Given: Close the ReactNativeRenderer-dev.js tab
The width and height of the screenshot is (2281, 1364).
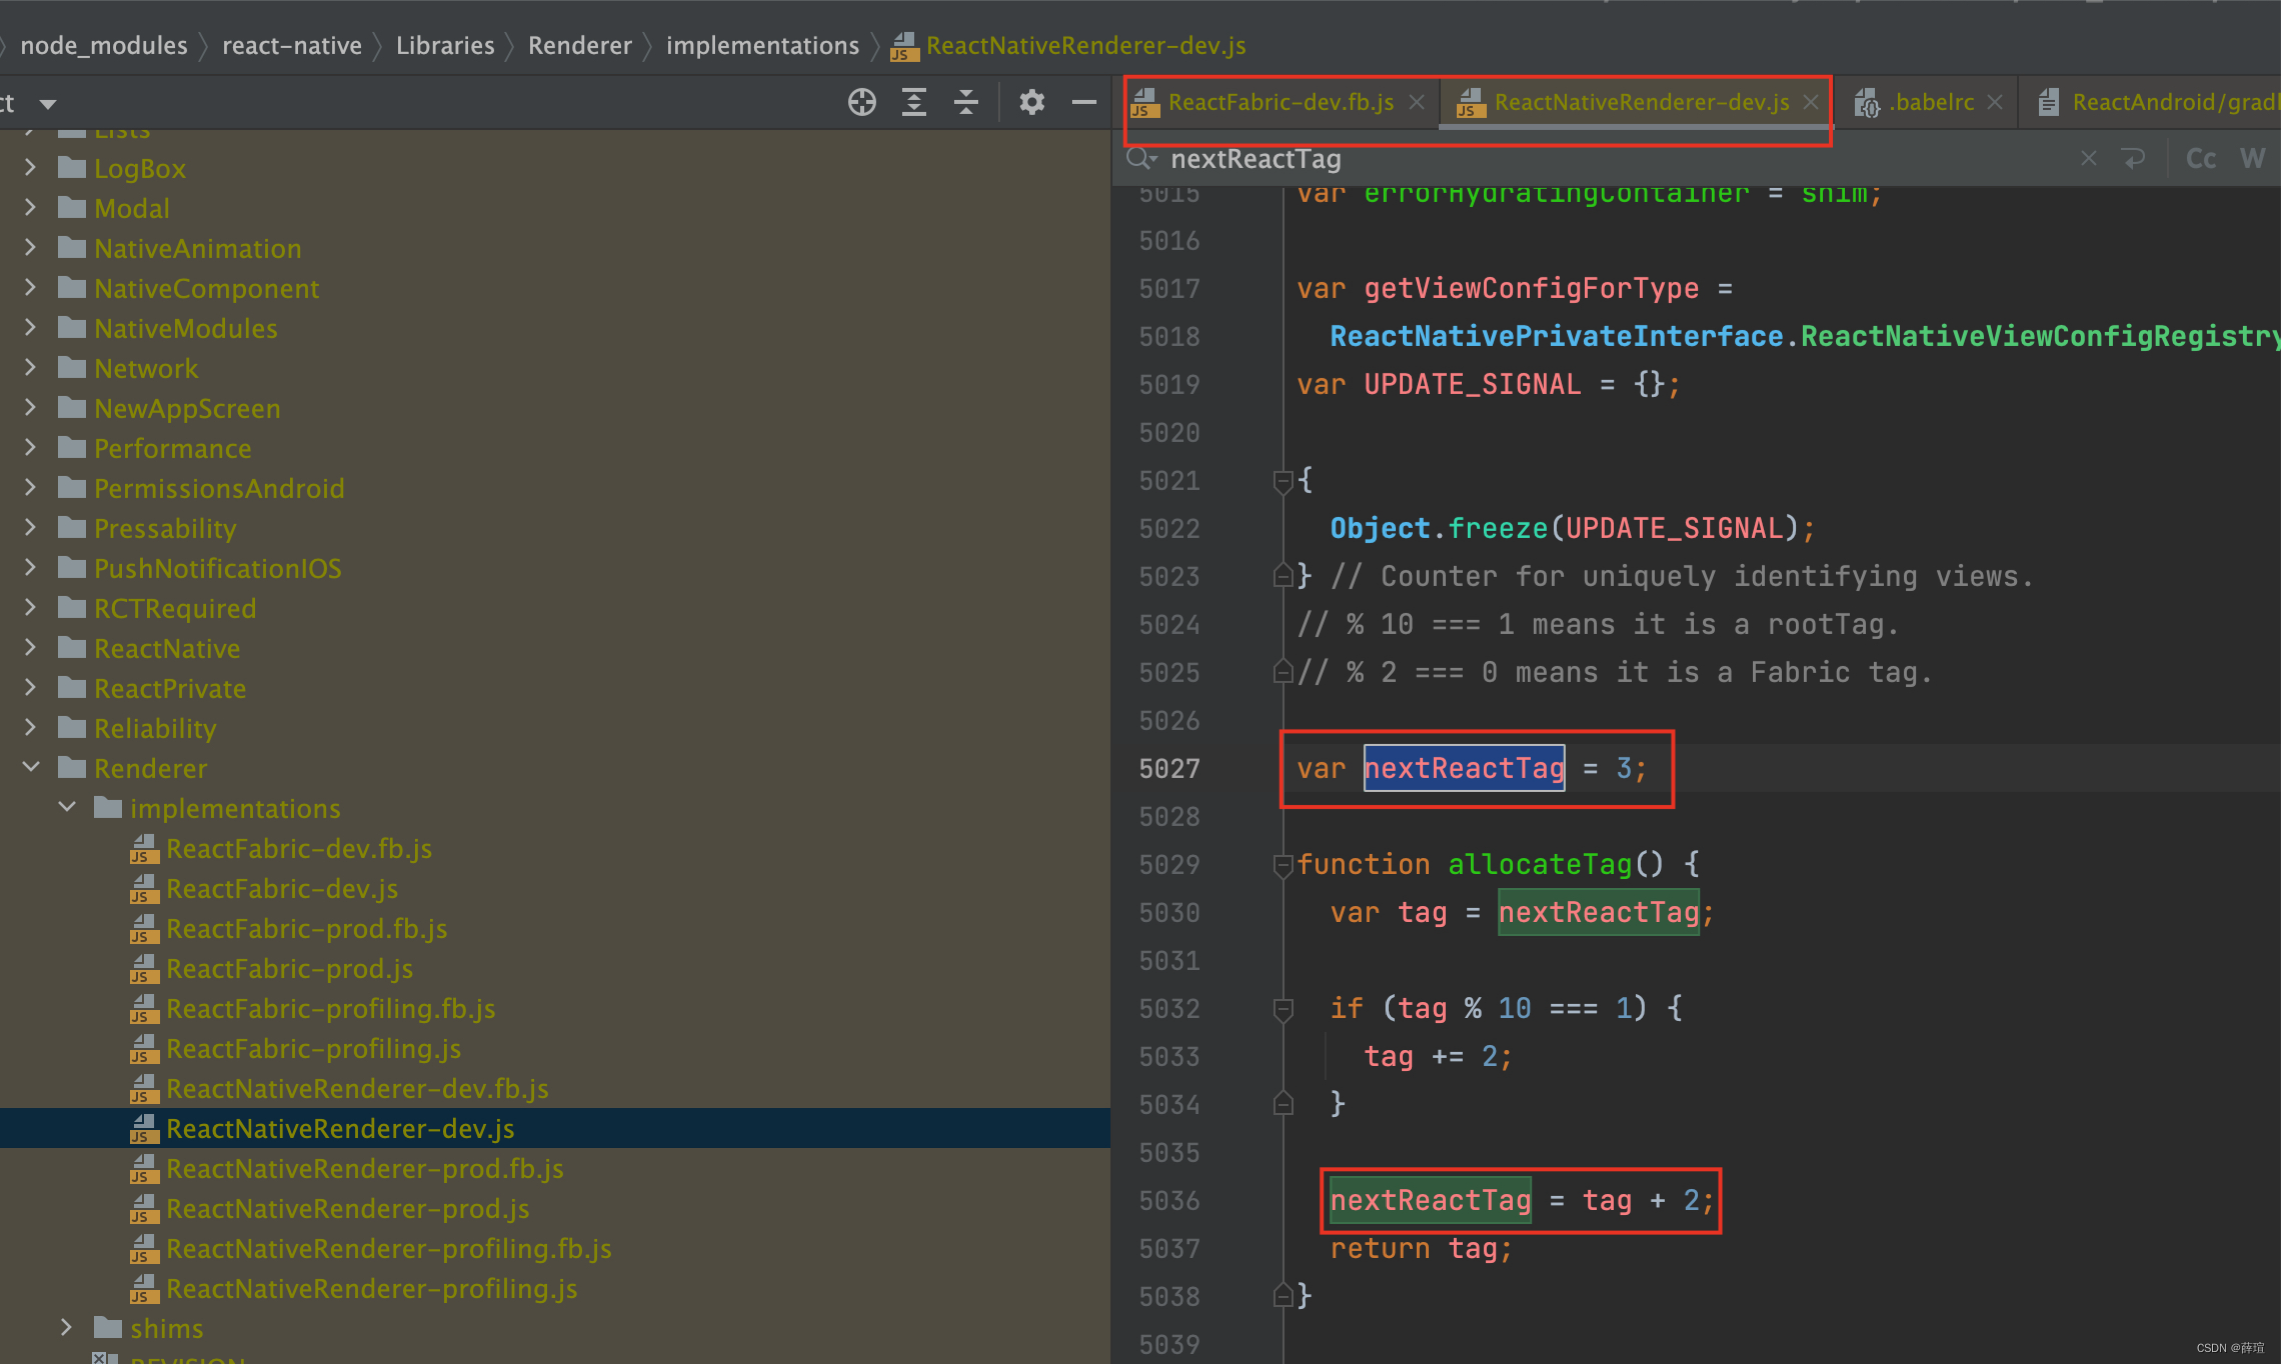Looking at the screenshot, I should (1811, 102).
